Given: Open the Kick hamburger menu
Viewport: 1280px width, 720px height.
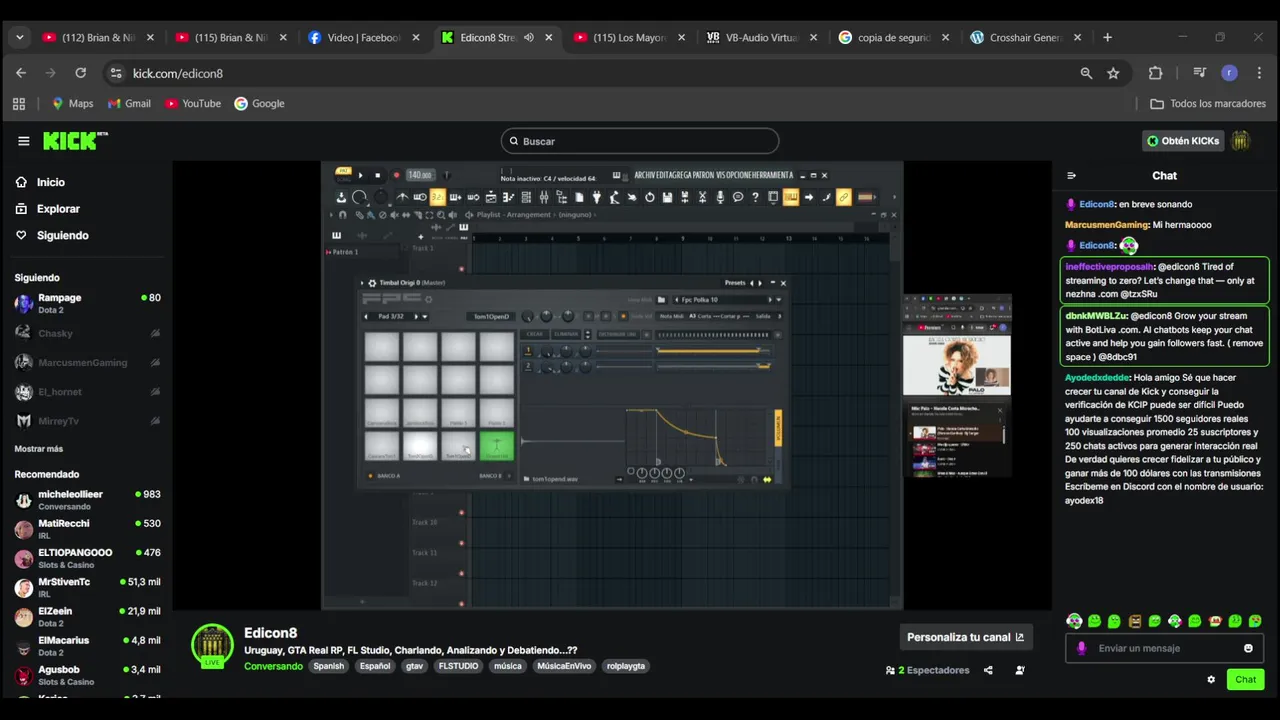Looking at the screenshot, I should [x=24, y=141].
